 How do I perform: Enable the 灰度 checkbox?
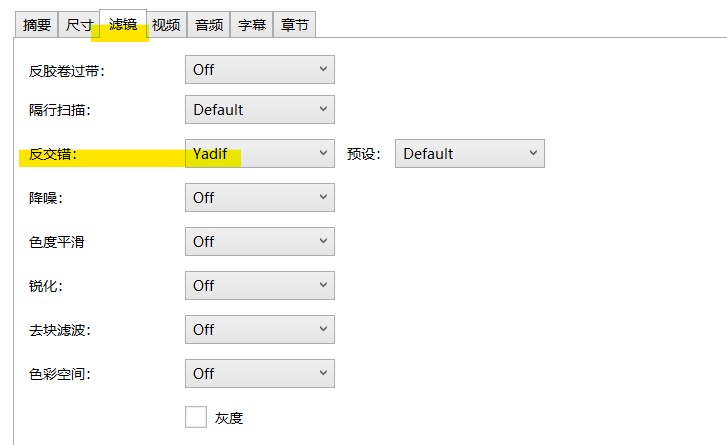coord(196,417)
